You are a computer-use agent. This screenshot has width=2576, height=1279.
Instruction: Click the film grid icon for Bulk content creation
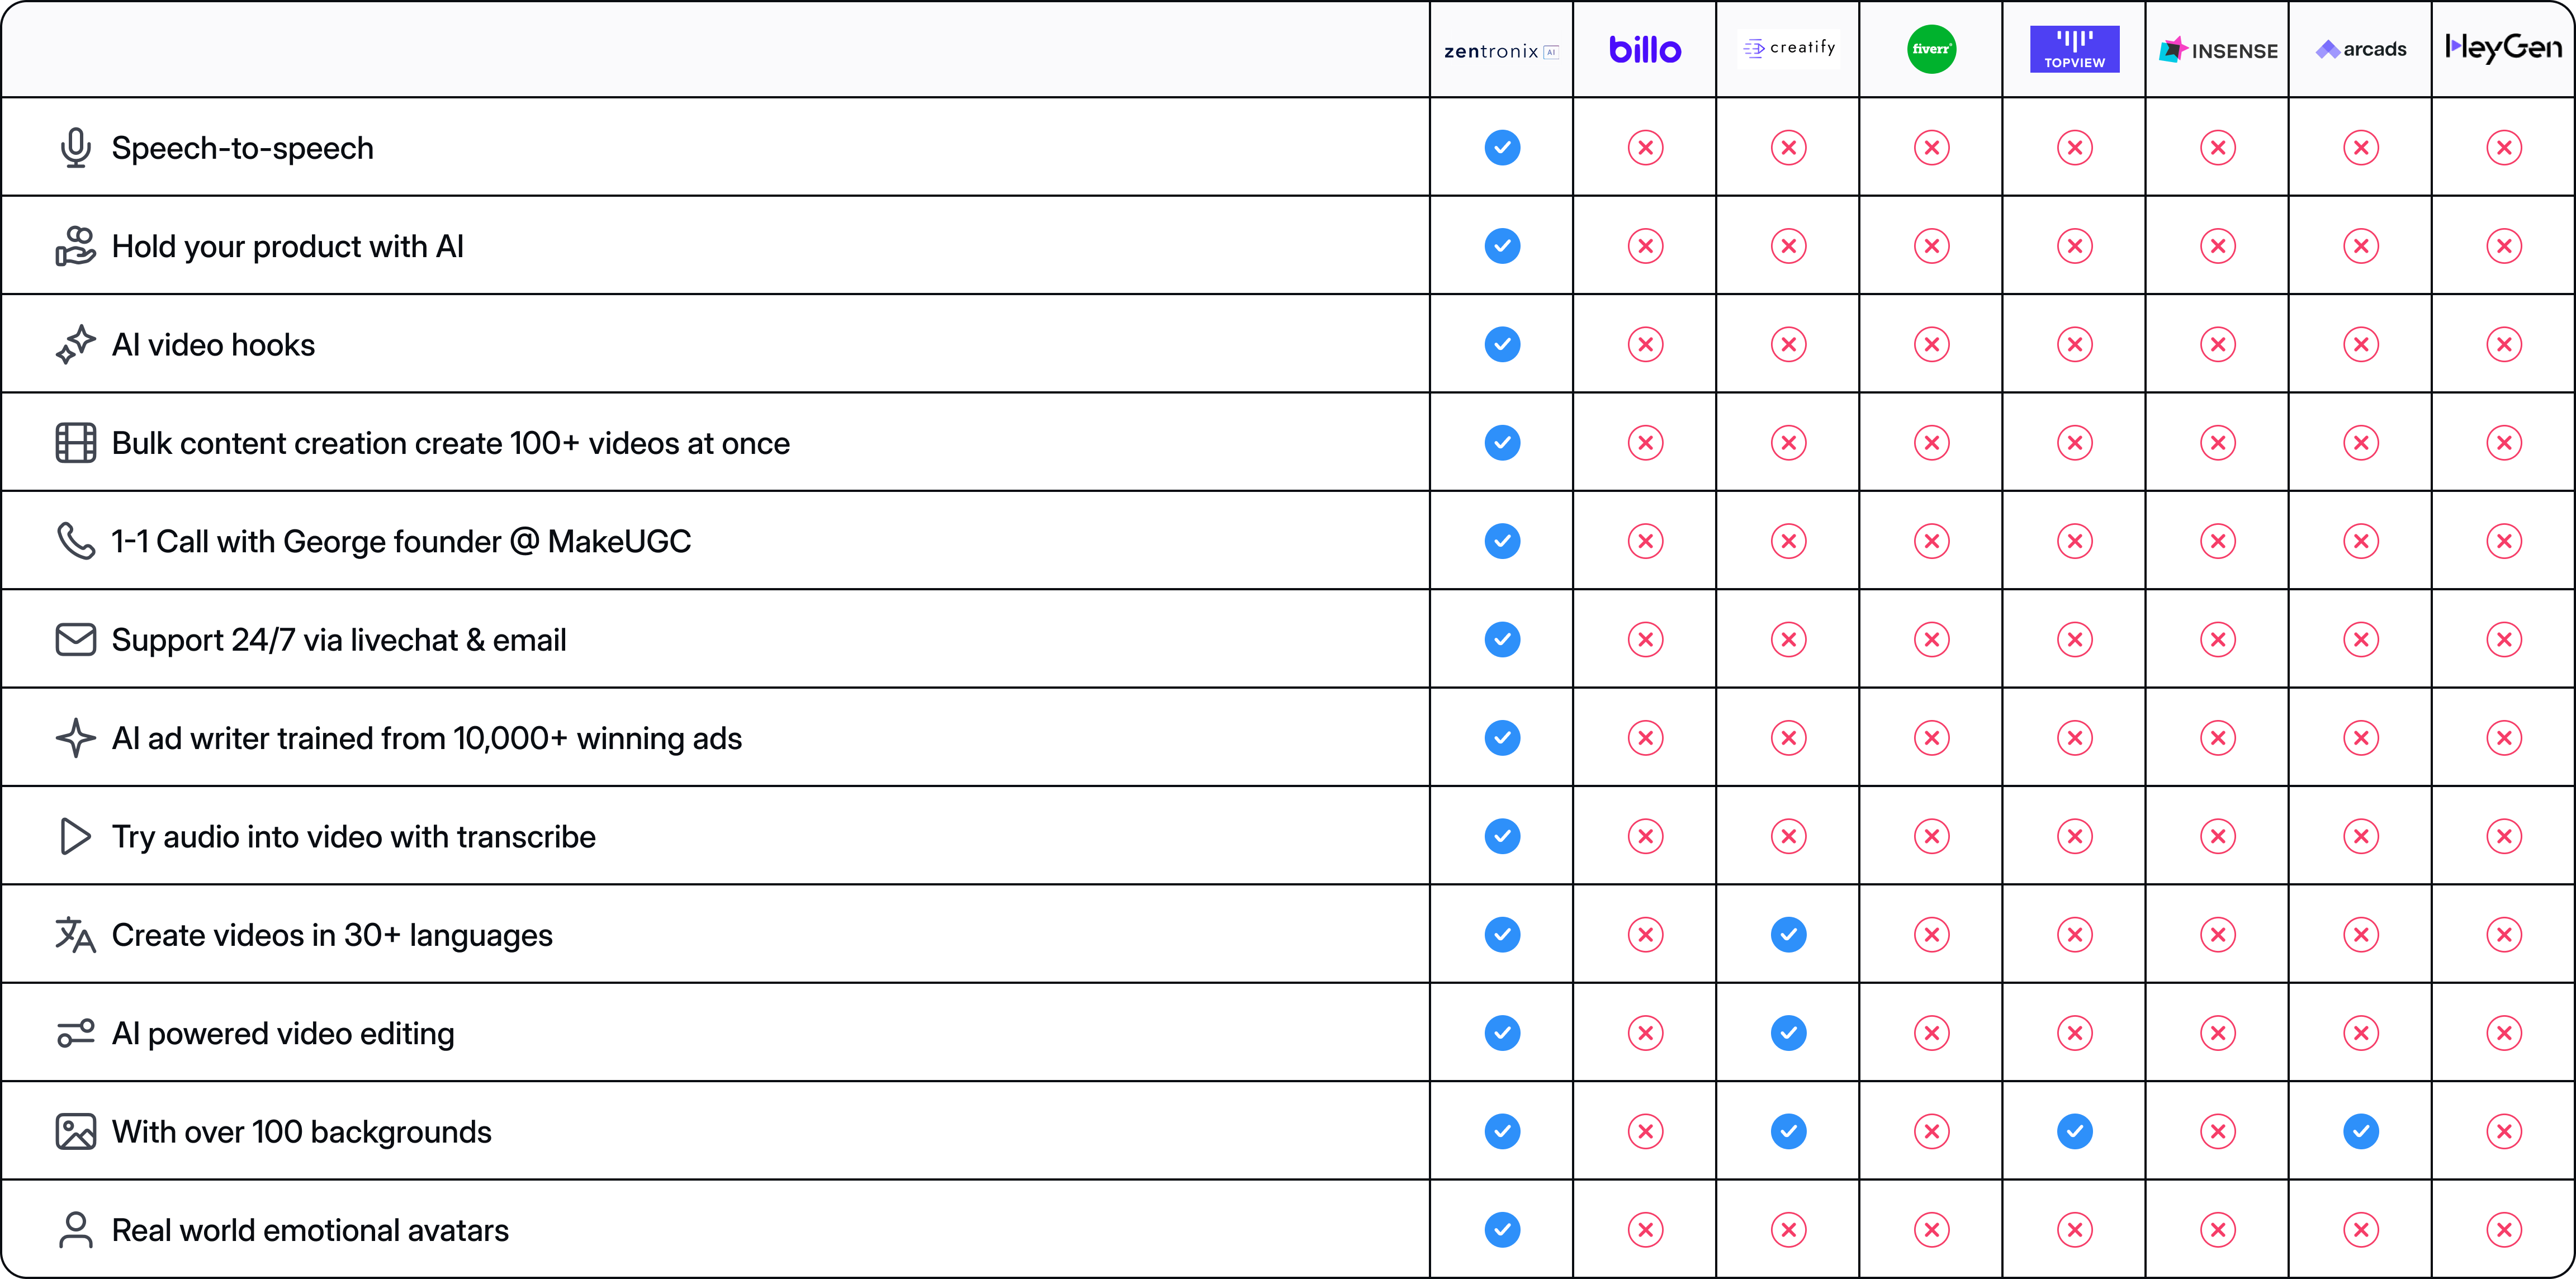pyautogui.click(x=75, y=443)
